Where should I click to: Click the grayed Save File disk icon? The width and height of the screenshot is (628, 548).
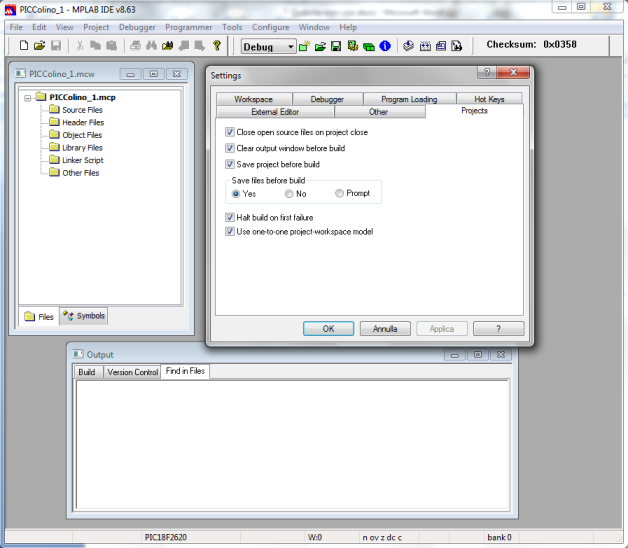click(x=56, y=46)
